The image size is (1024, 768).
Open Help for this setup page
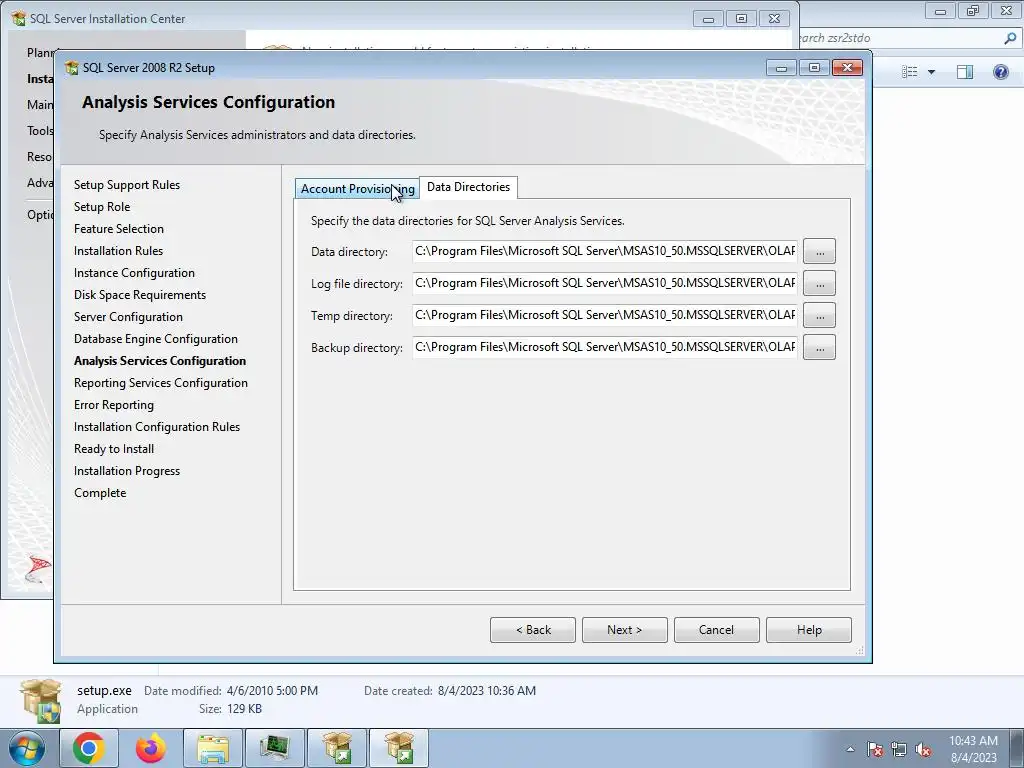coord(808,630)
